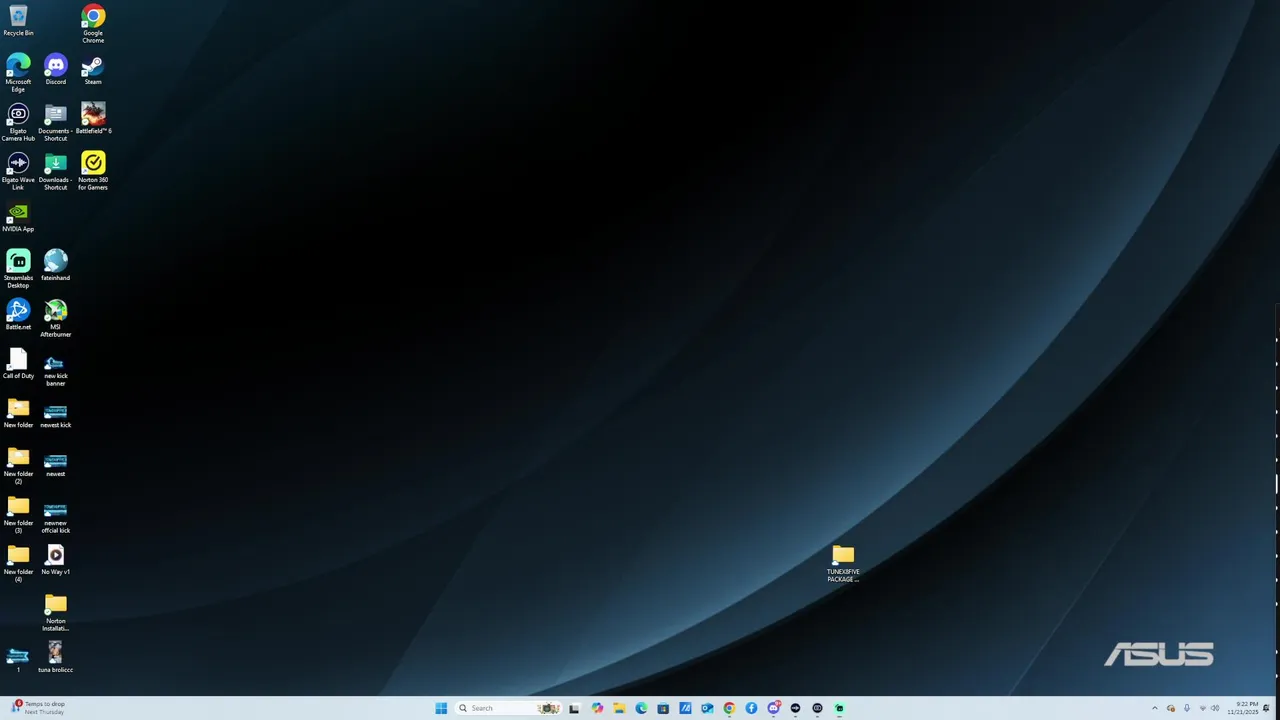The image size is (1280, 720).
Task: Select the Discord desktop shortcut
Action: pos(56,69)
